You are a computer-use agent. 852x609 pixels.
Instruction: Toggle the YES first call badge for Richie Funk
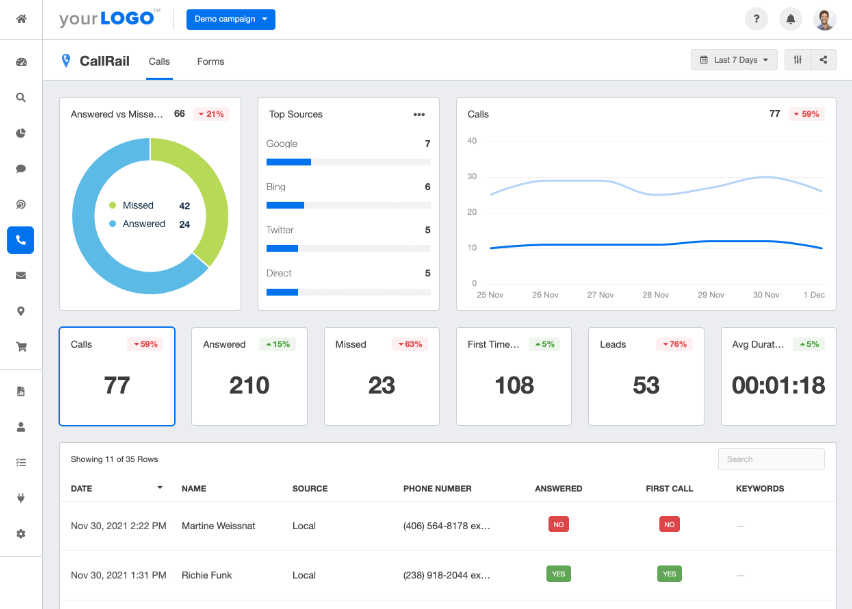point(669,573)
